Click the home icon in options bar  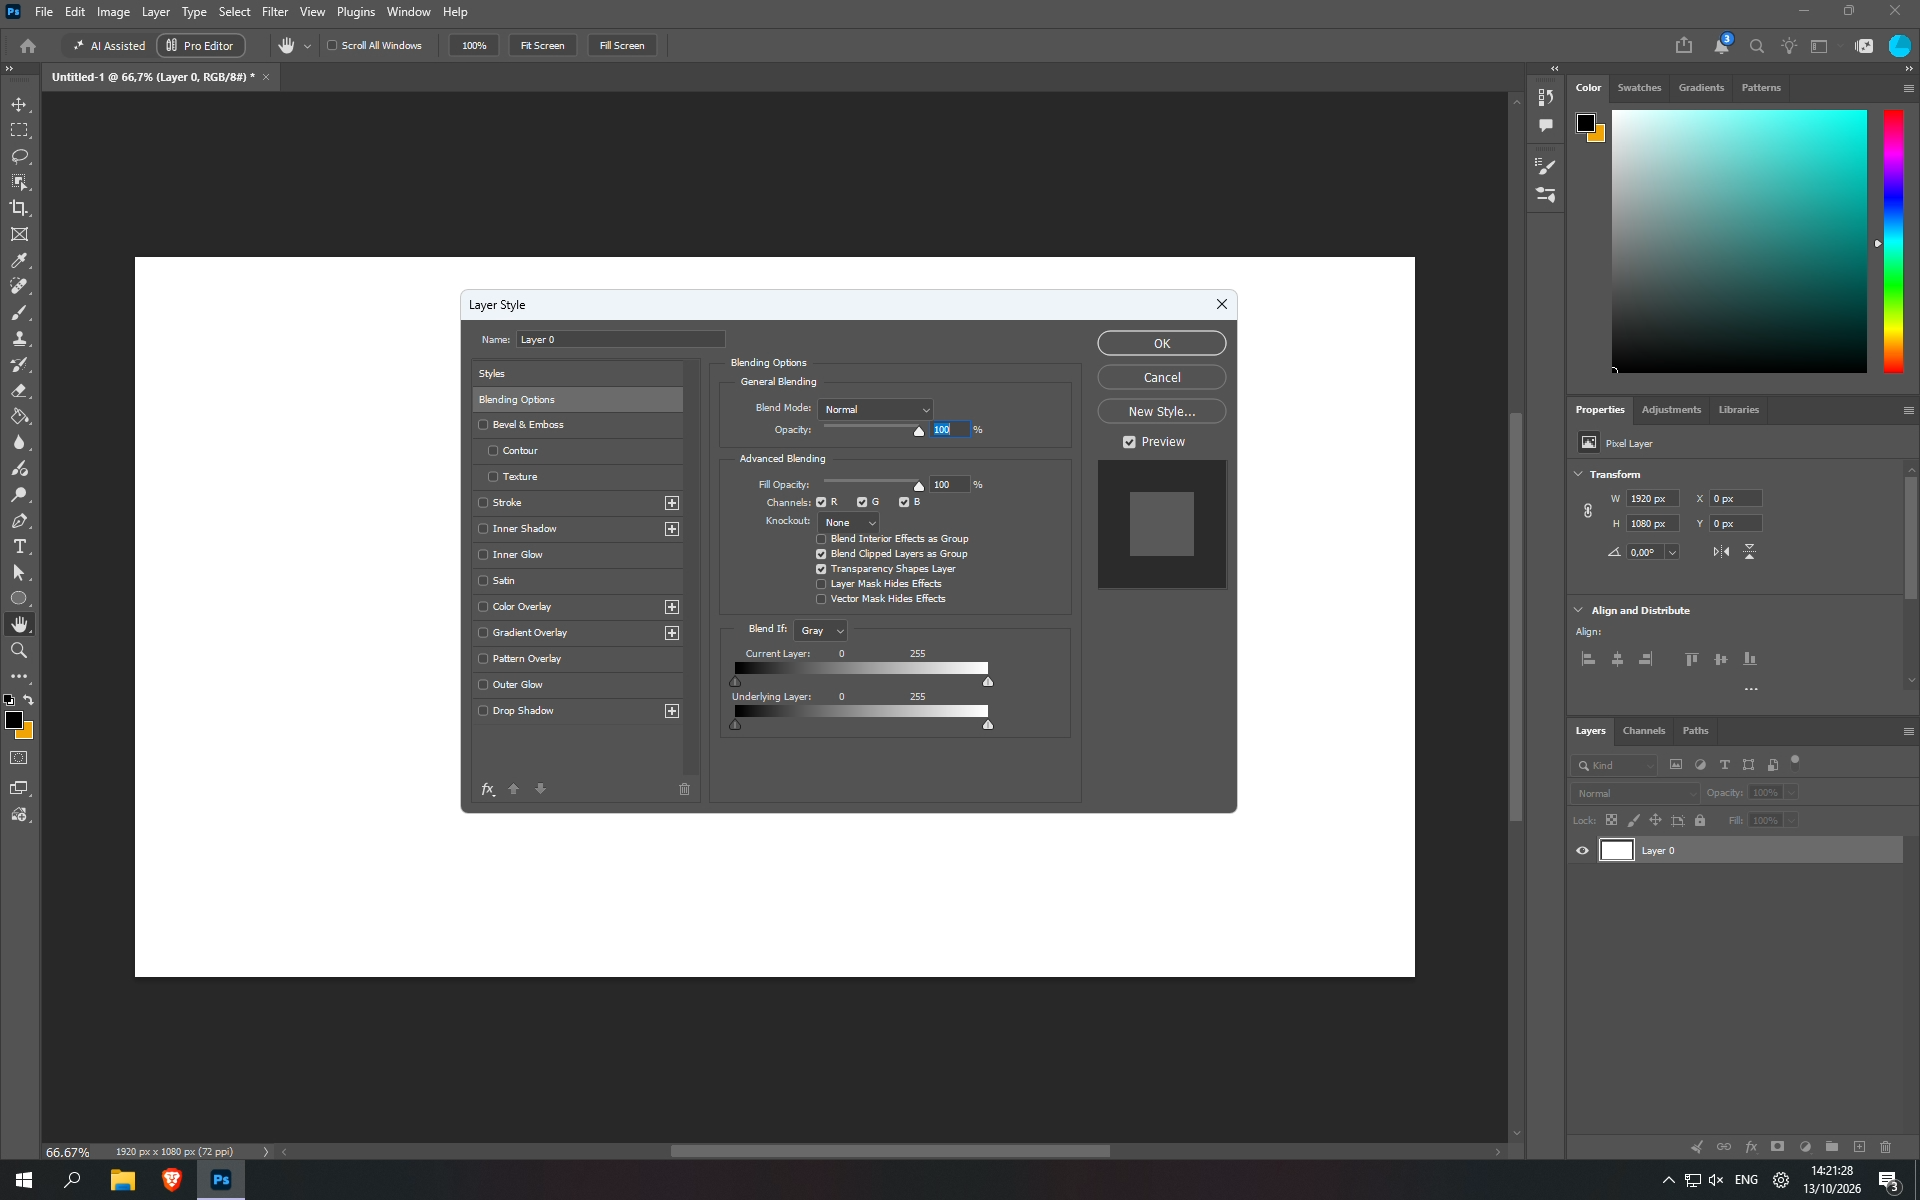point(28,46)
